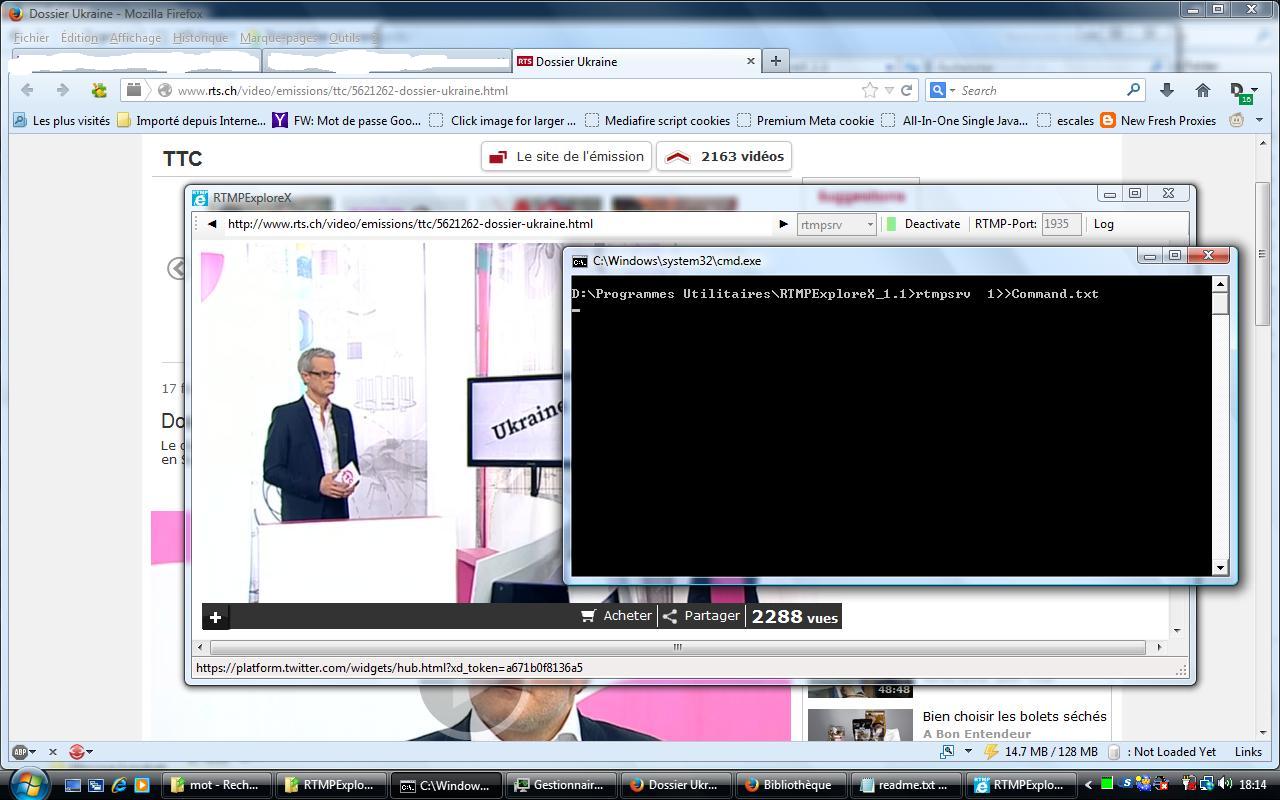The image size is (1280, 800).
Task: Open the Outils menu
Action: point(344,38)
